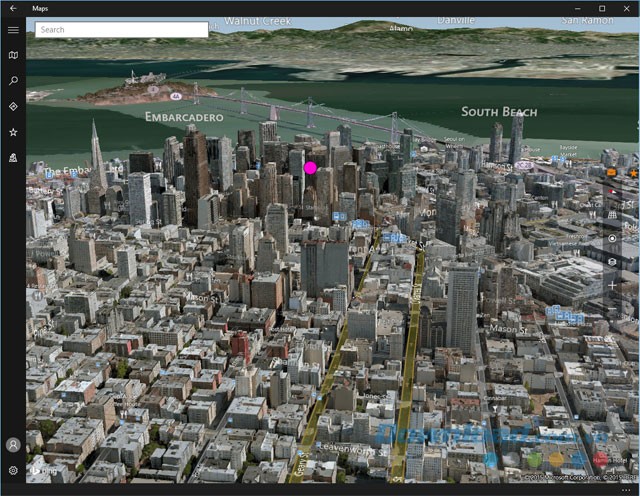Click the Embarcadero neighborhood label
The width and height of the screenshot is (640, 496).
[x=184, y=117]
